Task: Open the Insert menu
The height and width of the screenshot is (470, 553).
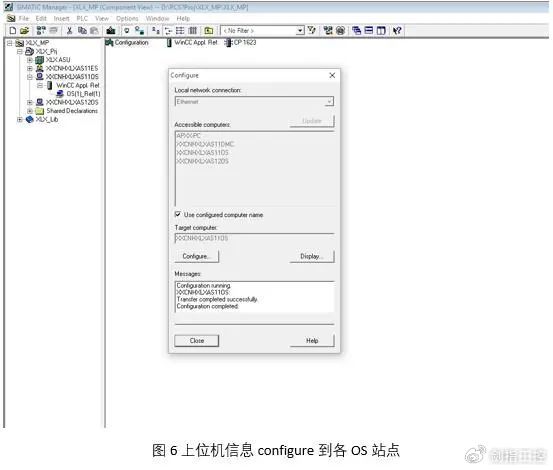Action: click(61, 18)
